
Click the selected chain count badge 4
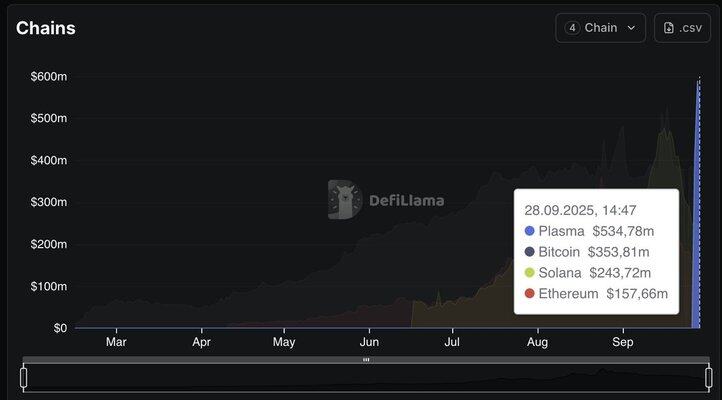click(x=572, y=28)
